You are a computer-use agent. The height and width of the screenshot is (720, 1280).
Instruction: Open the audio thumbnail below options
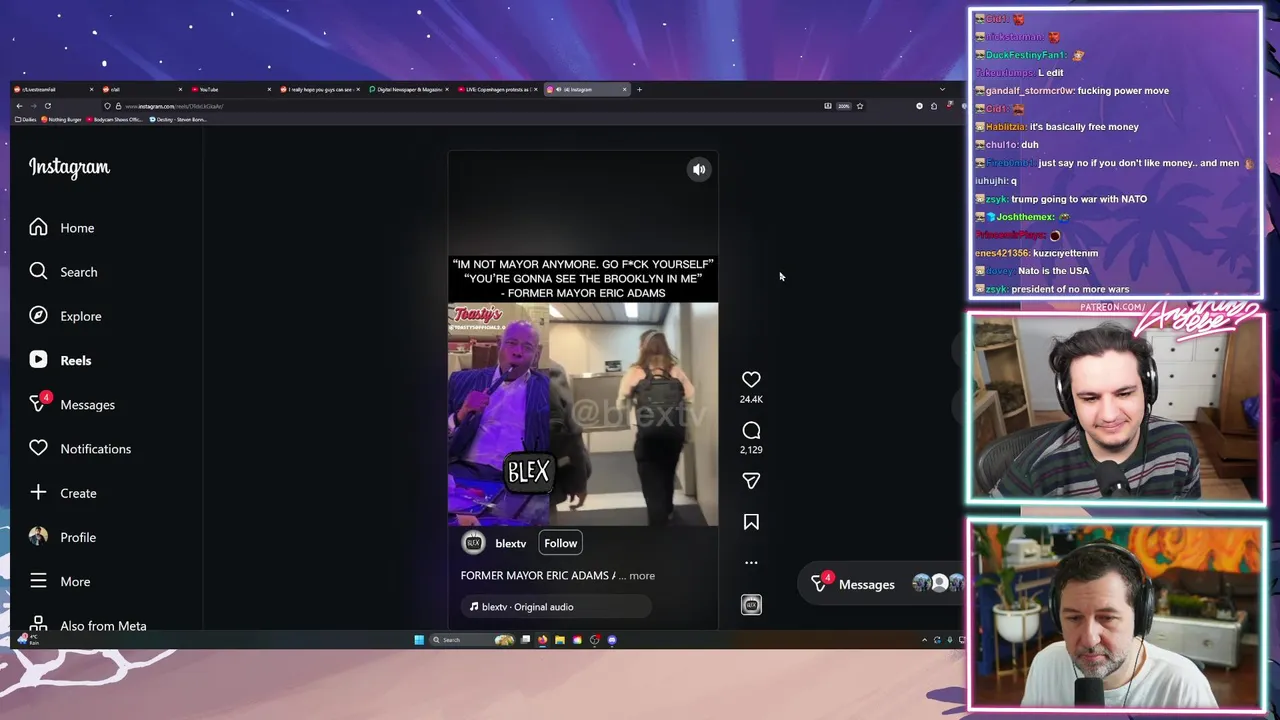[751, 605]
